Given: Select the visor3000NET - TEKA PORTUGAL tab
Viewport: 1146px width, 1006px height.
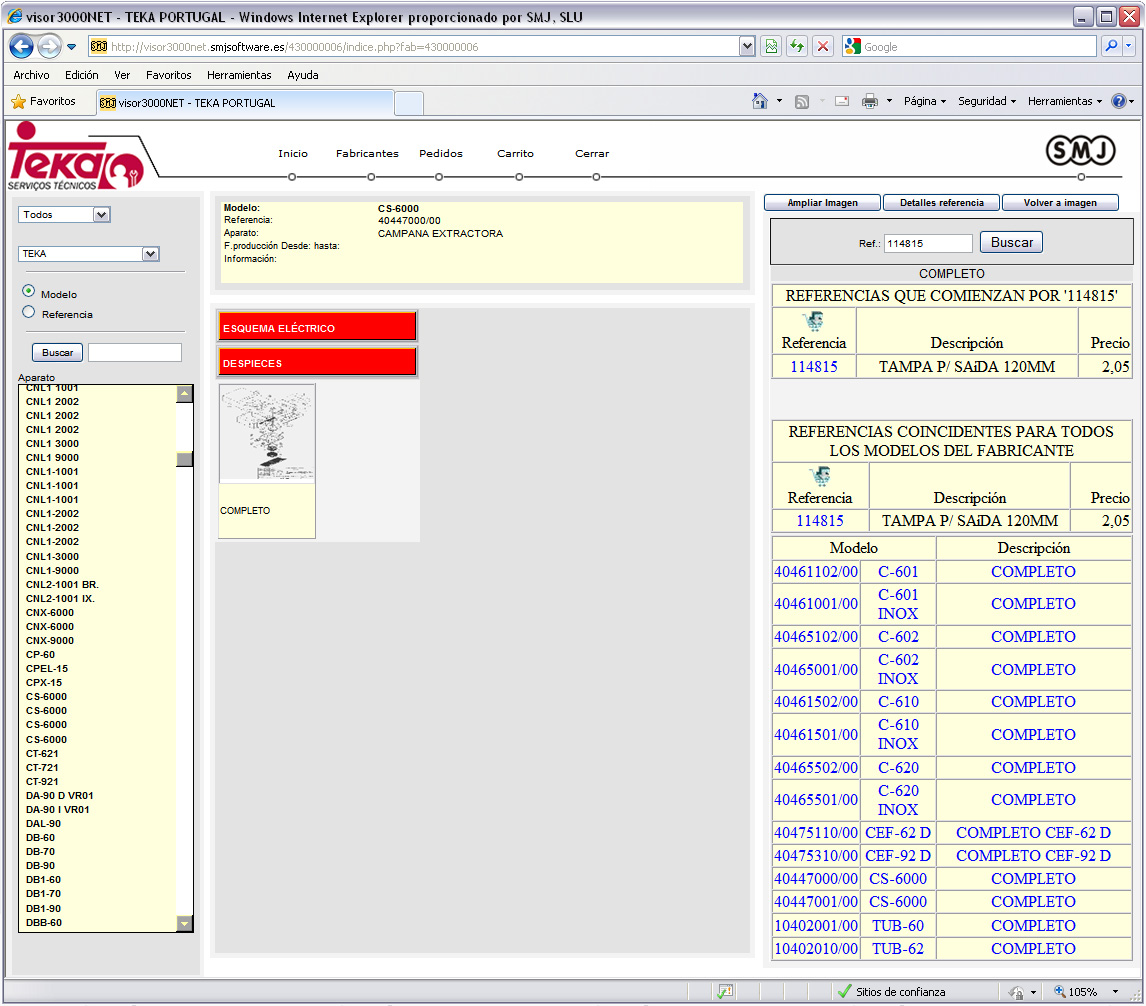Looking at the screenshot, I should [246, 102].
